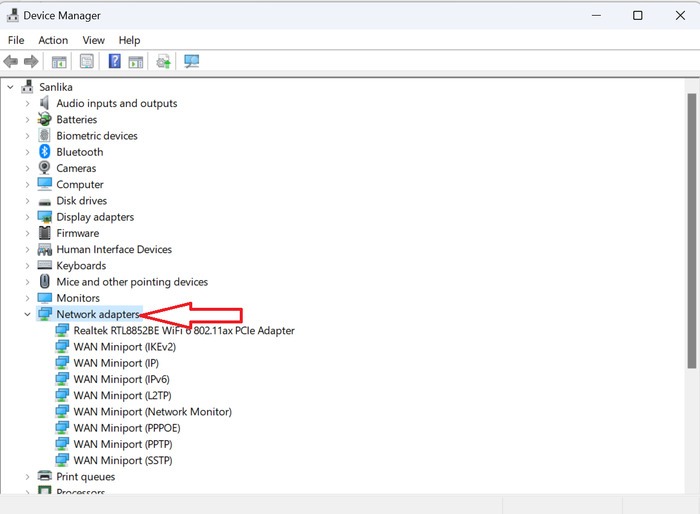700x514 pixels.
Task: Select the Human Interface Devices label
Action: [x=114, y=249]
